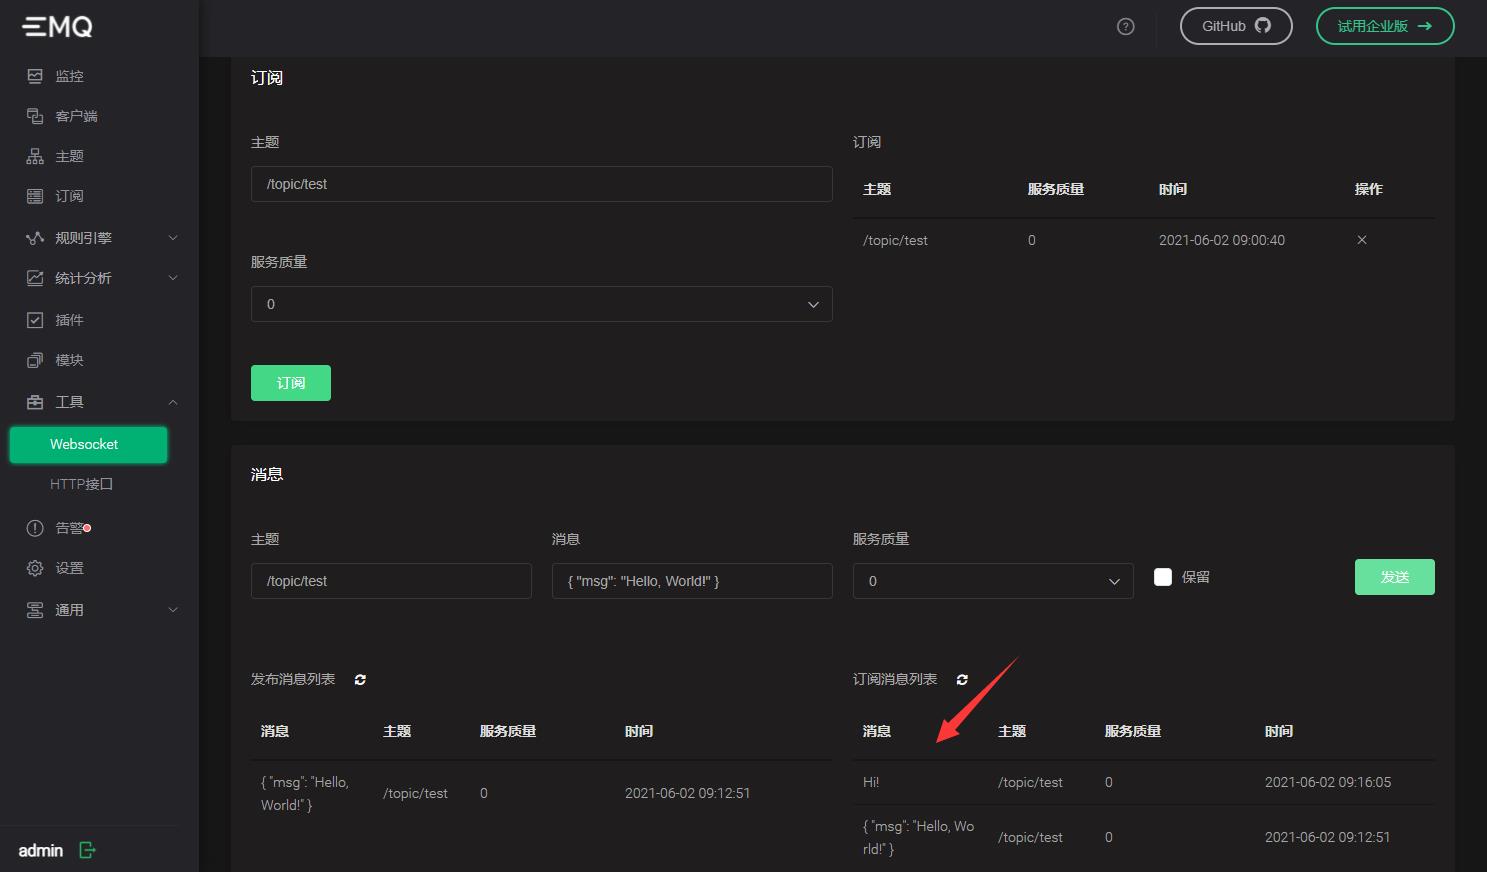Open the HTTP接口 menu item
The image size is (1487, 872).
pos(82,484)
